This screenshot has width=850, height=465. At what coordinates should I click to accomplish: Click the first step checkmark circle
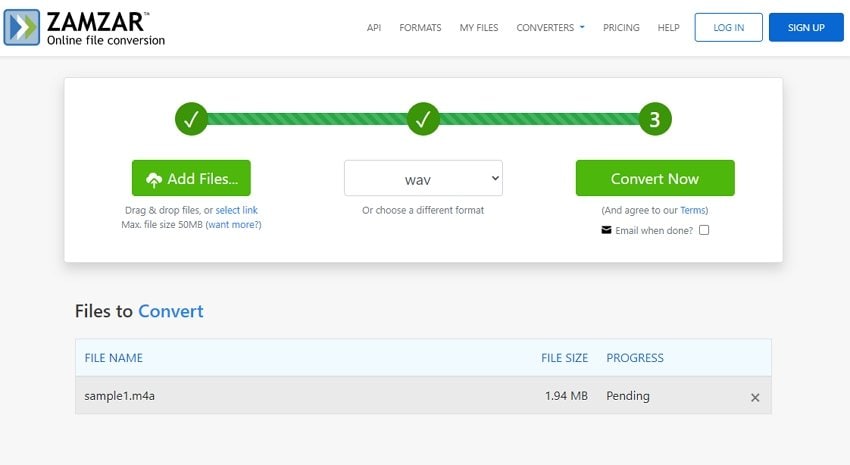click(x=191, y=119)
